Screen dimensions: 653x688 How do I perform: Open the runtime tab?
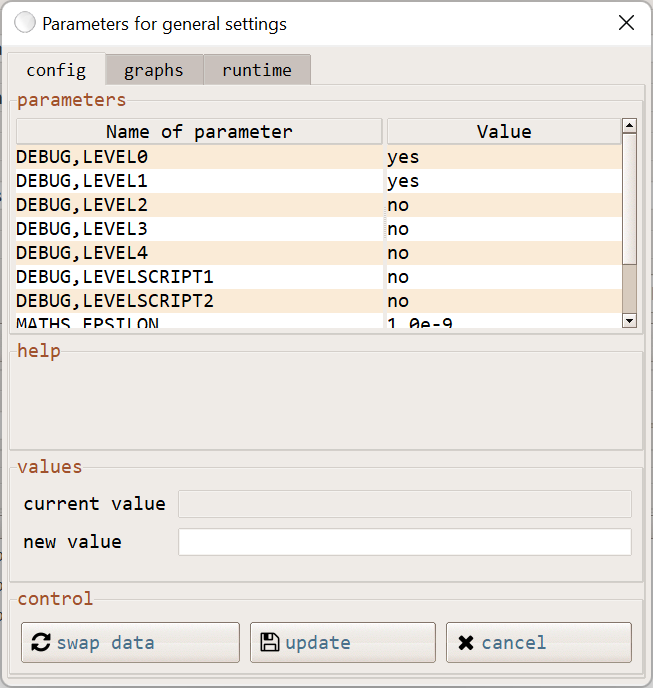257,70
